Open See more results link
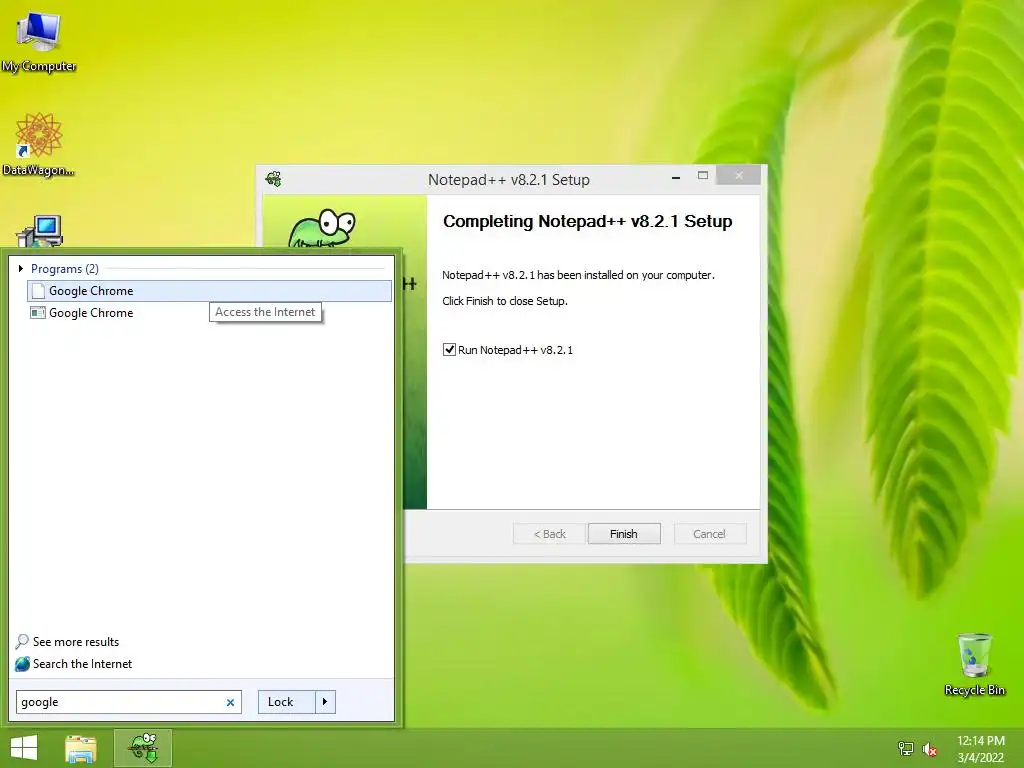The height and width of the screenshot is (768, 1024). (76, 642)
